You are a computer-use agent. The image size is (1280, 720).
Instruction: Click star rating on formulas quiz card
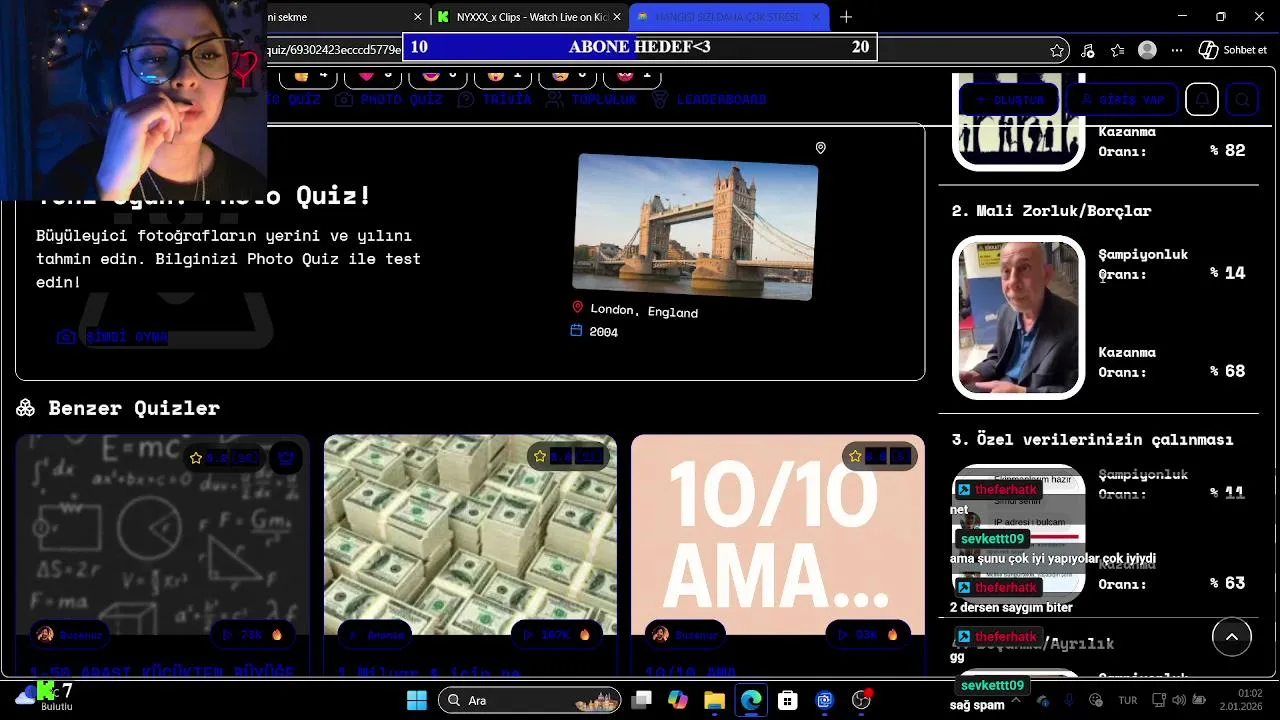tap(225, 457)
